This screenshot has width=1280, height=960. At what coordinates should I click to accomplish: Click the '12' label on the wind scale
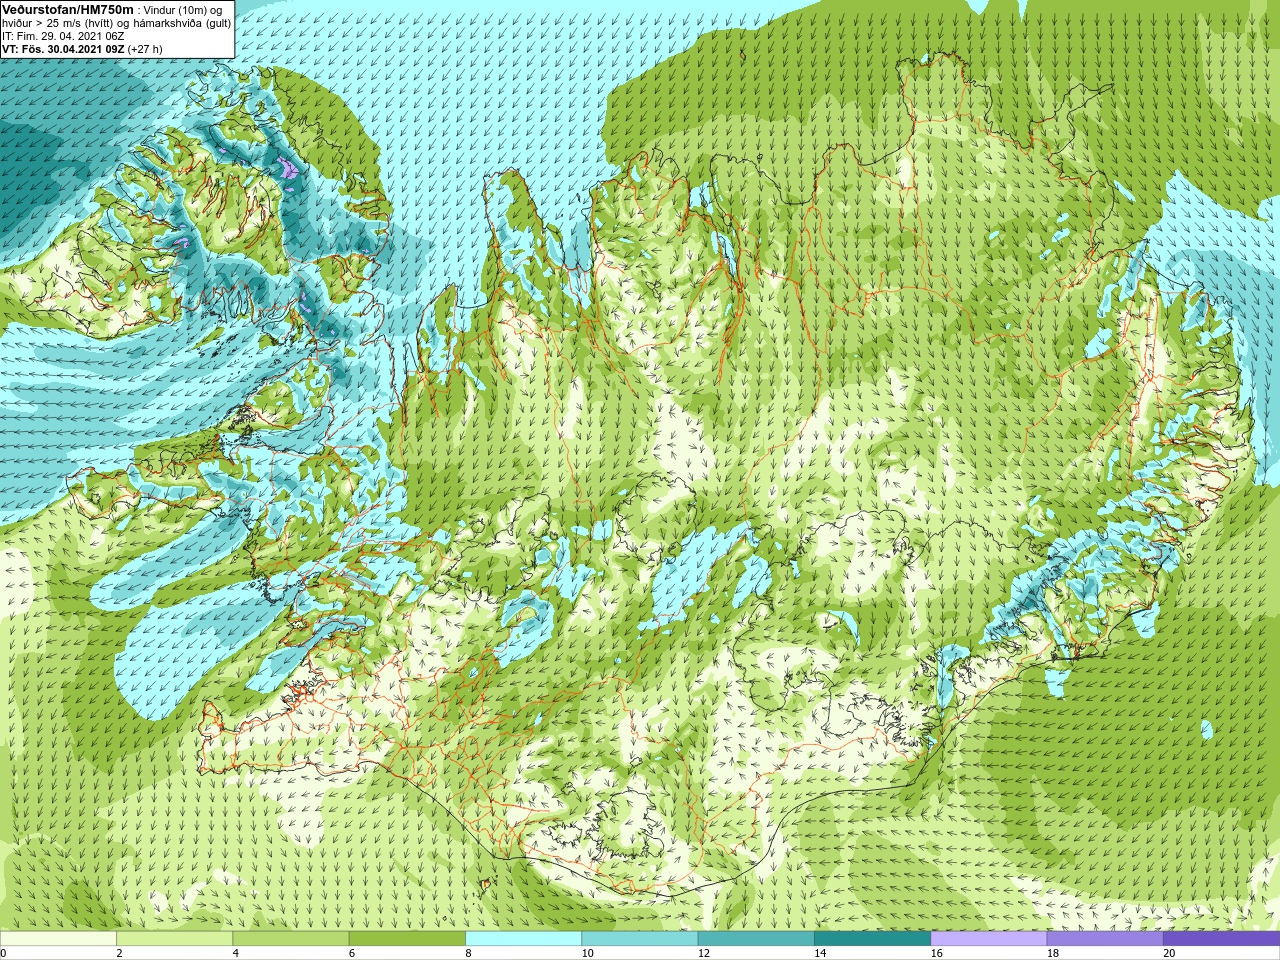coord(704,953)
